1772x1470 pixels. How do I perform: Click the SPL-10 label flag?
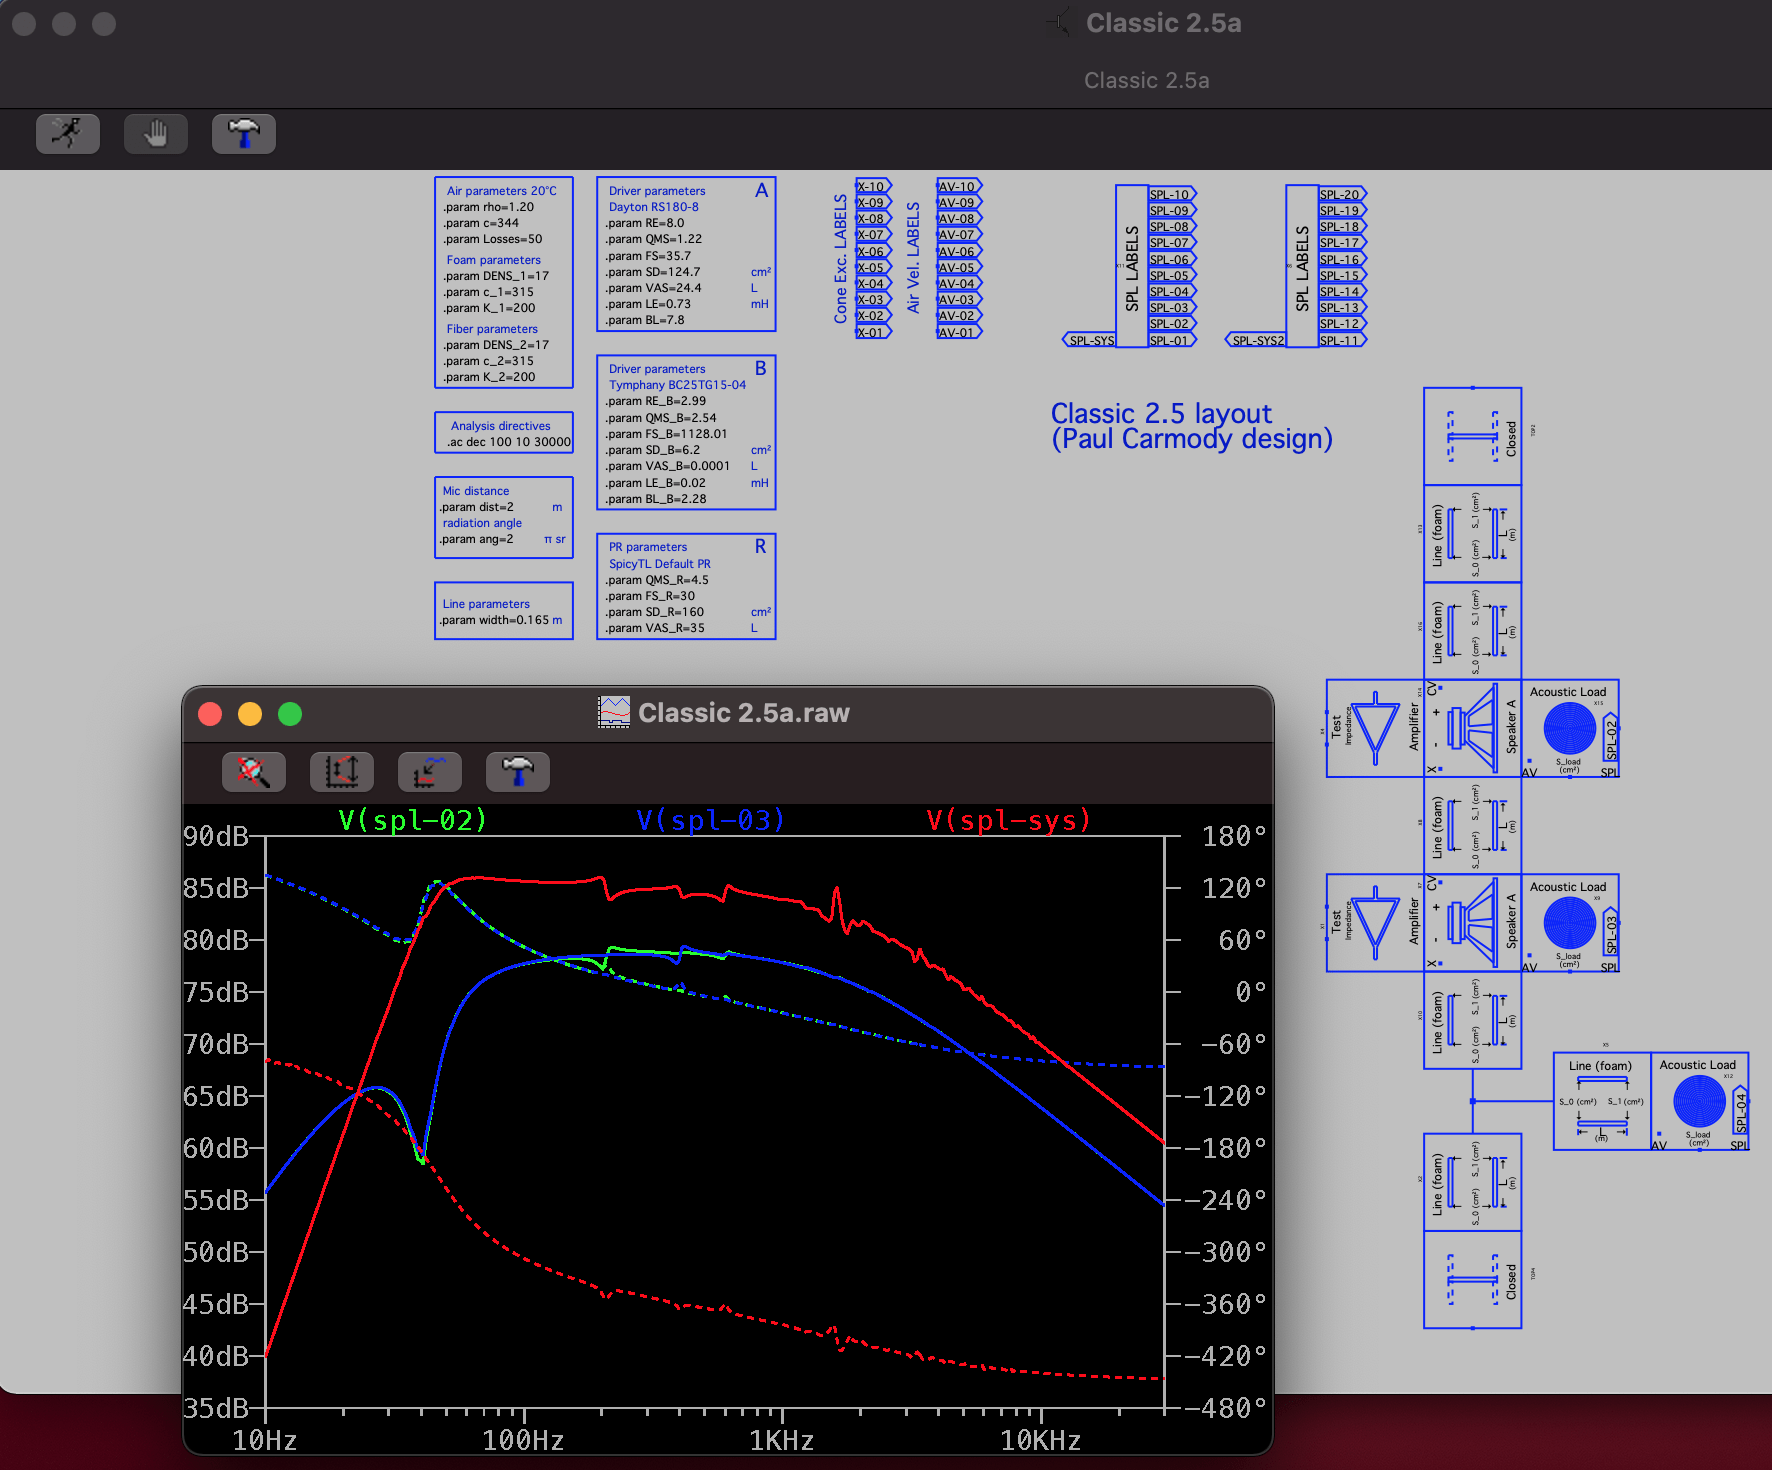1172,194
